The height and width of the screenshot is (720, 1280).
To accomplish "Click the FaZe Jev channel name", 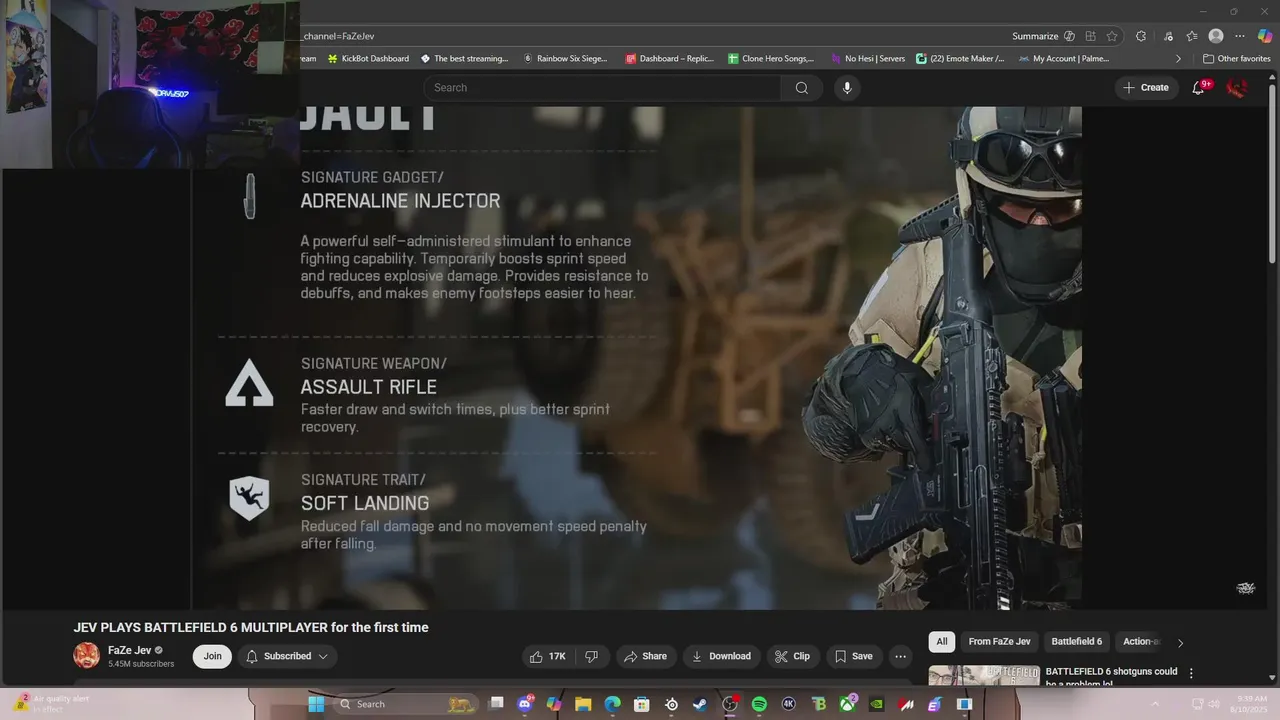I will click(130, 650).
